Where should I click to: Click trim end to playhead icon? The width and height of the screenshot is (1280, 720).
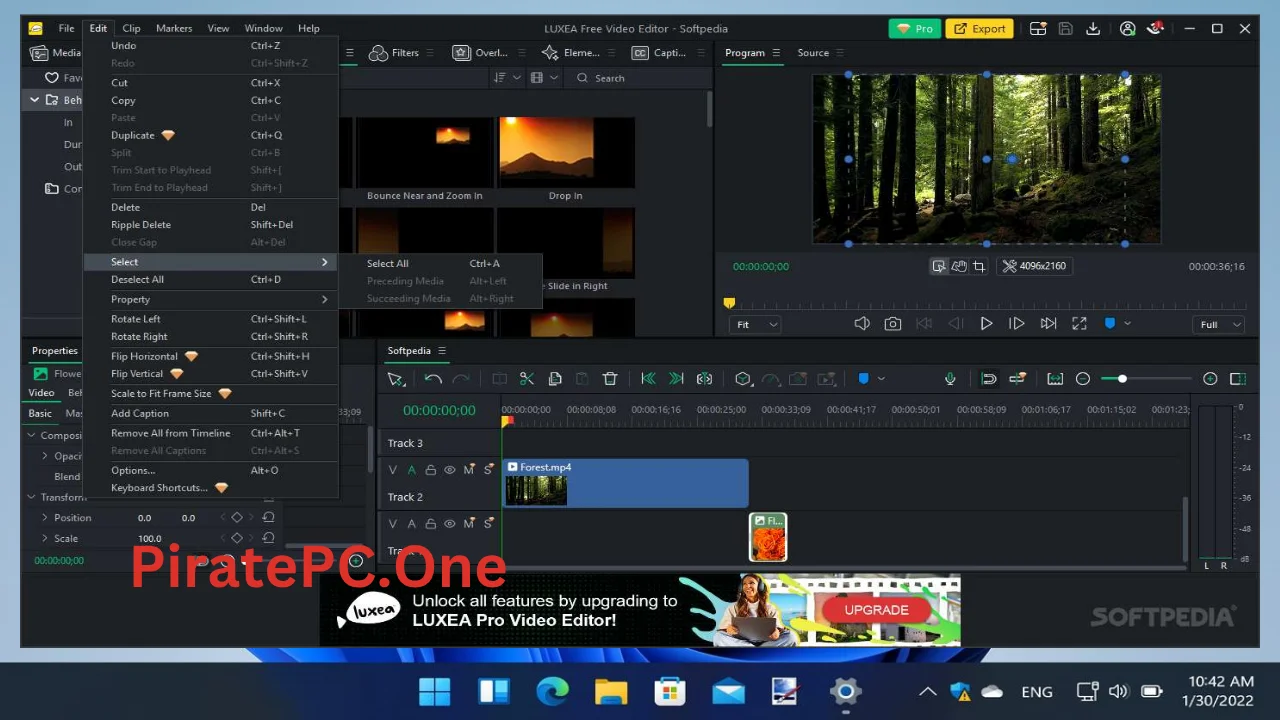click(676, 379)
